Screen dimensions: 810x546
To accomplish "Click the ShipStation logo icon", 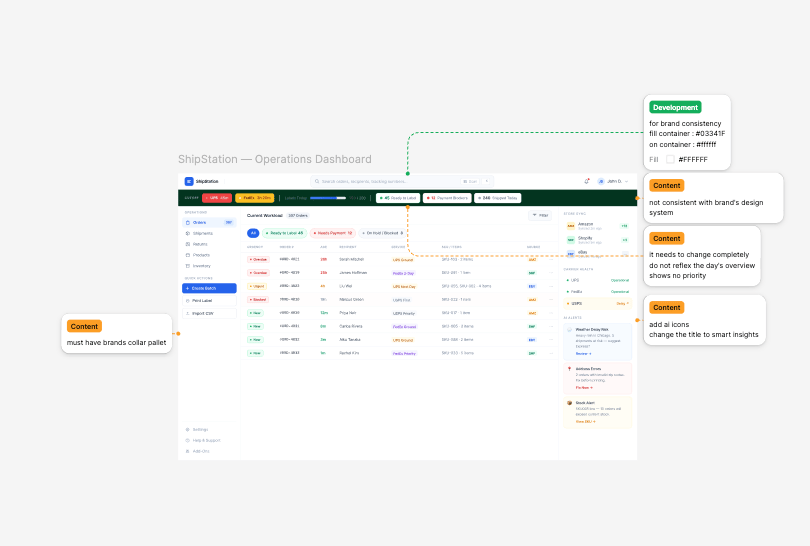I will click(188, 181).
